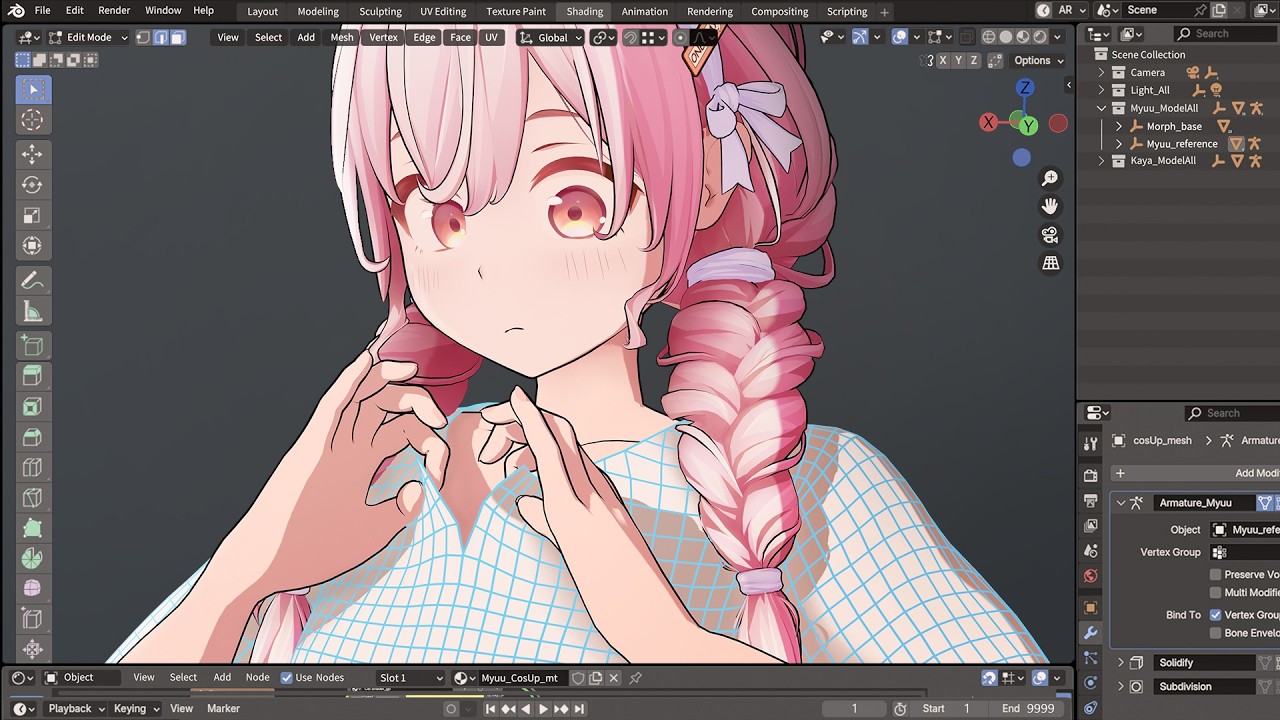
Task: Toggle X axis mirror button
Action: (943, 61)
